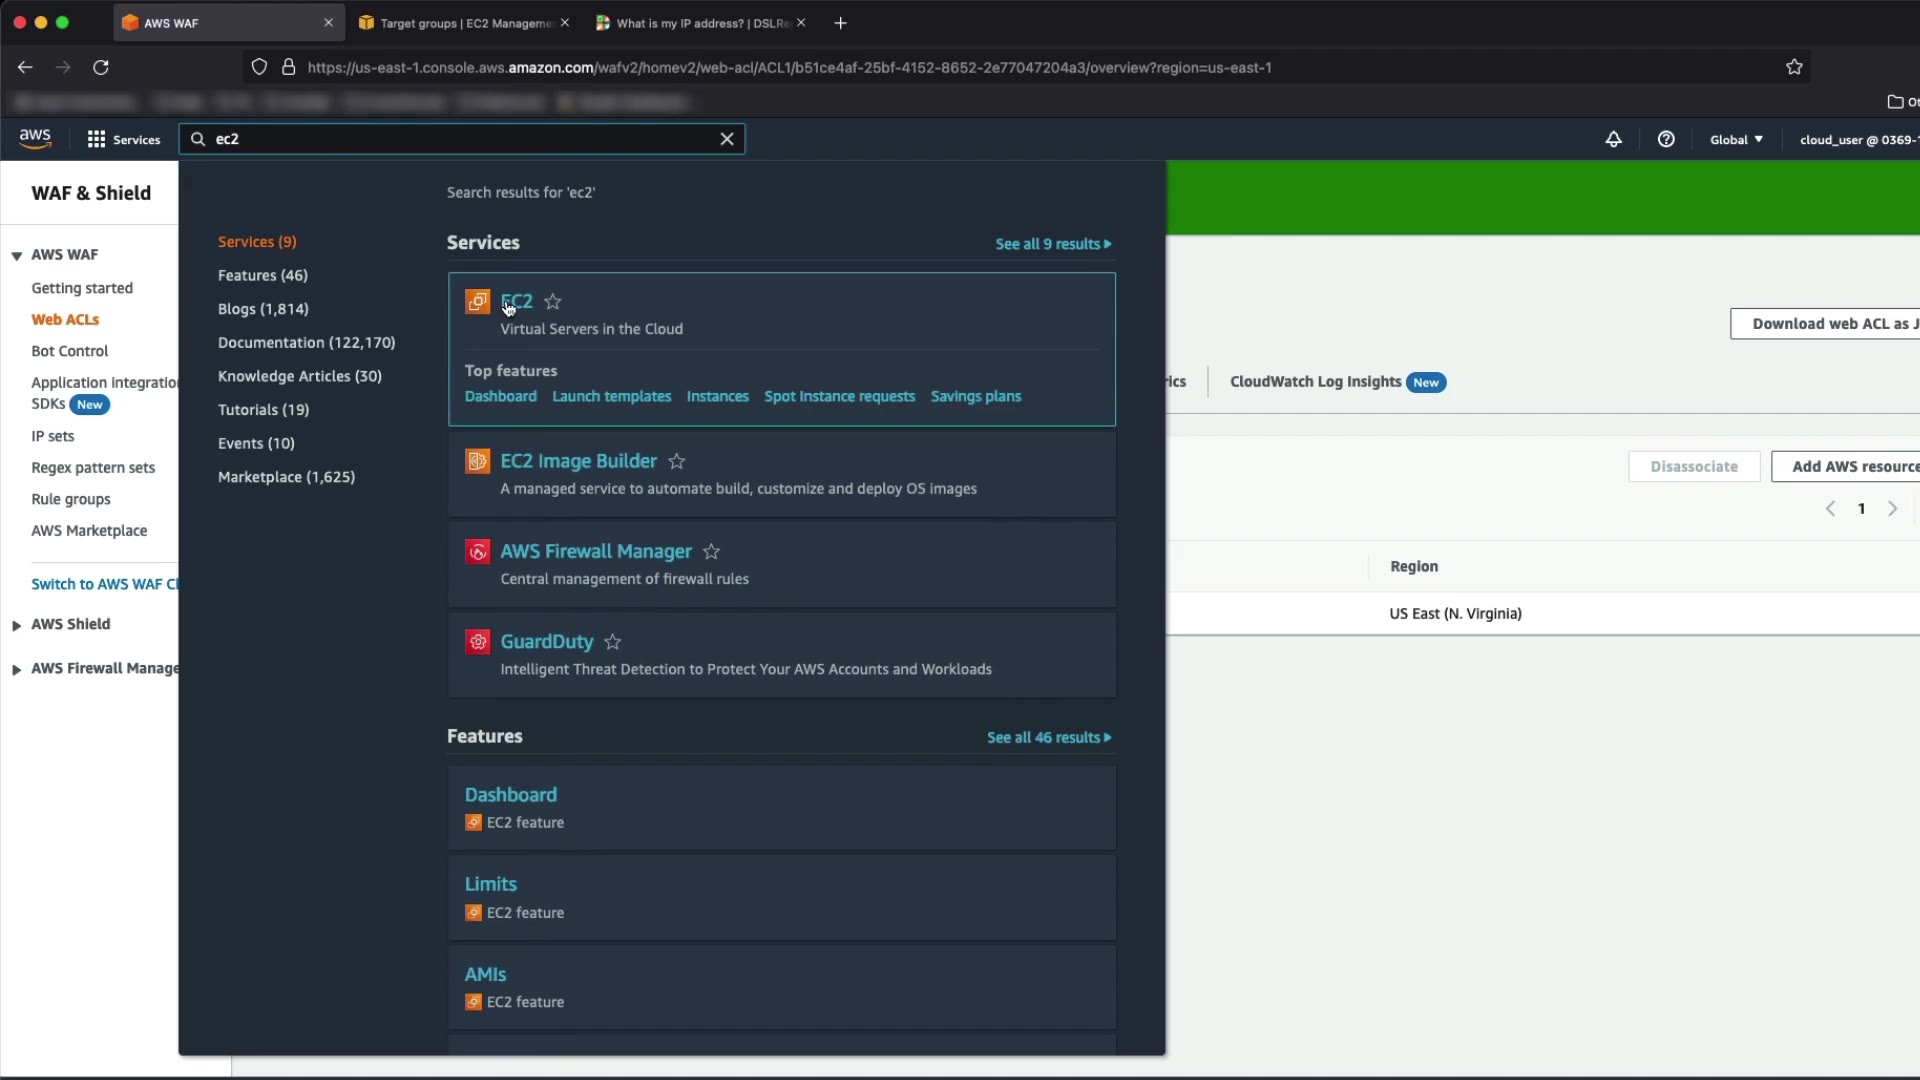Open the help question mark icon
Viewport: 1920px width, 1080px height.
pos(1666,139)
